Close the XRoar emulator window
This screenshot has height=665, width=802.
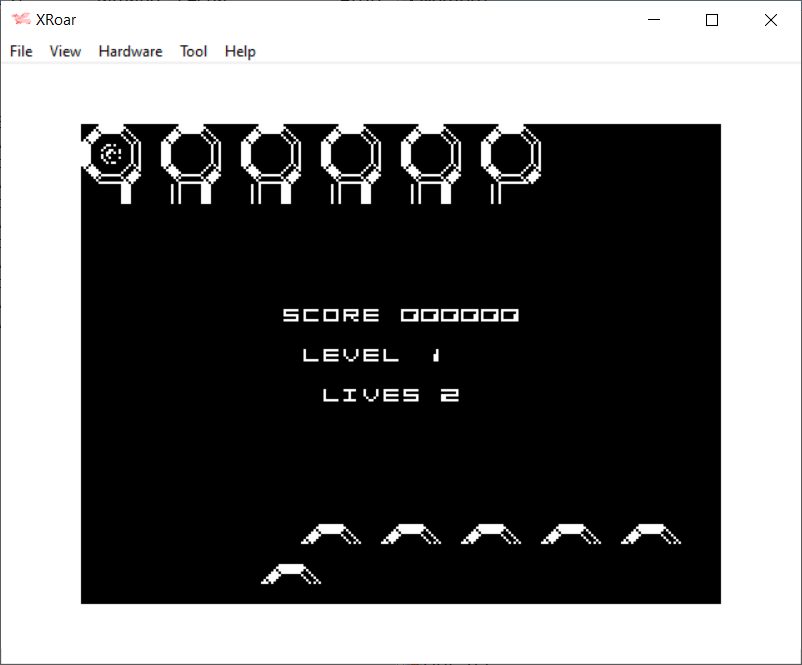click(x=770, y=20)
